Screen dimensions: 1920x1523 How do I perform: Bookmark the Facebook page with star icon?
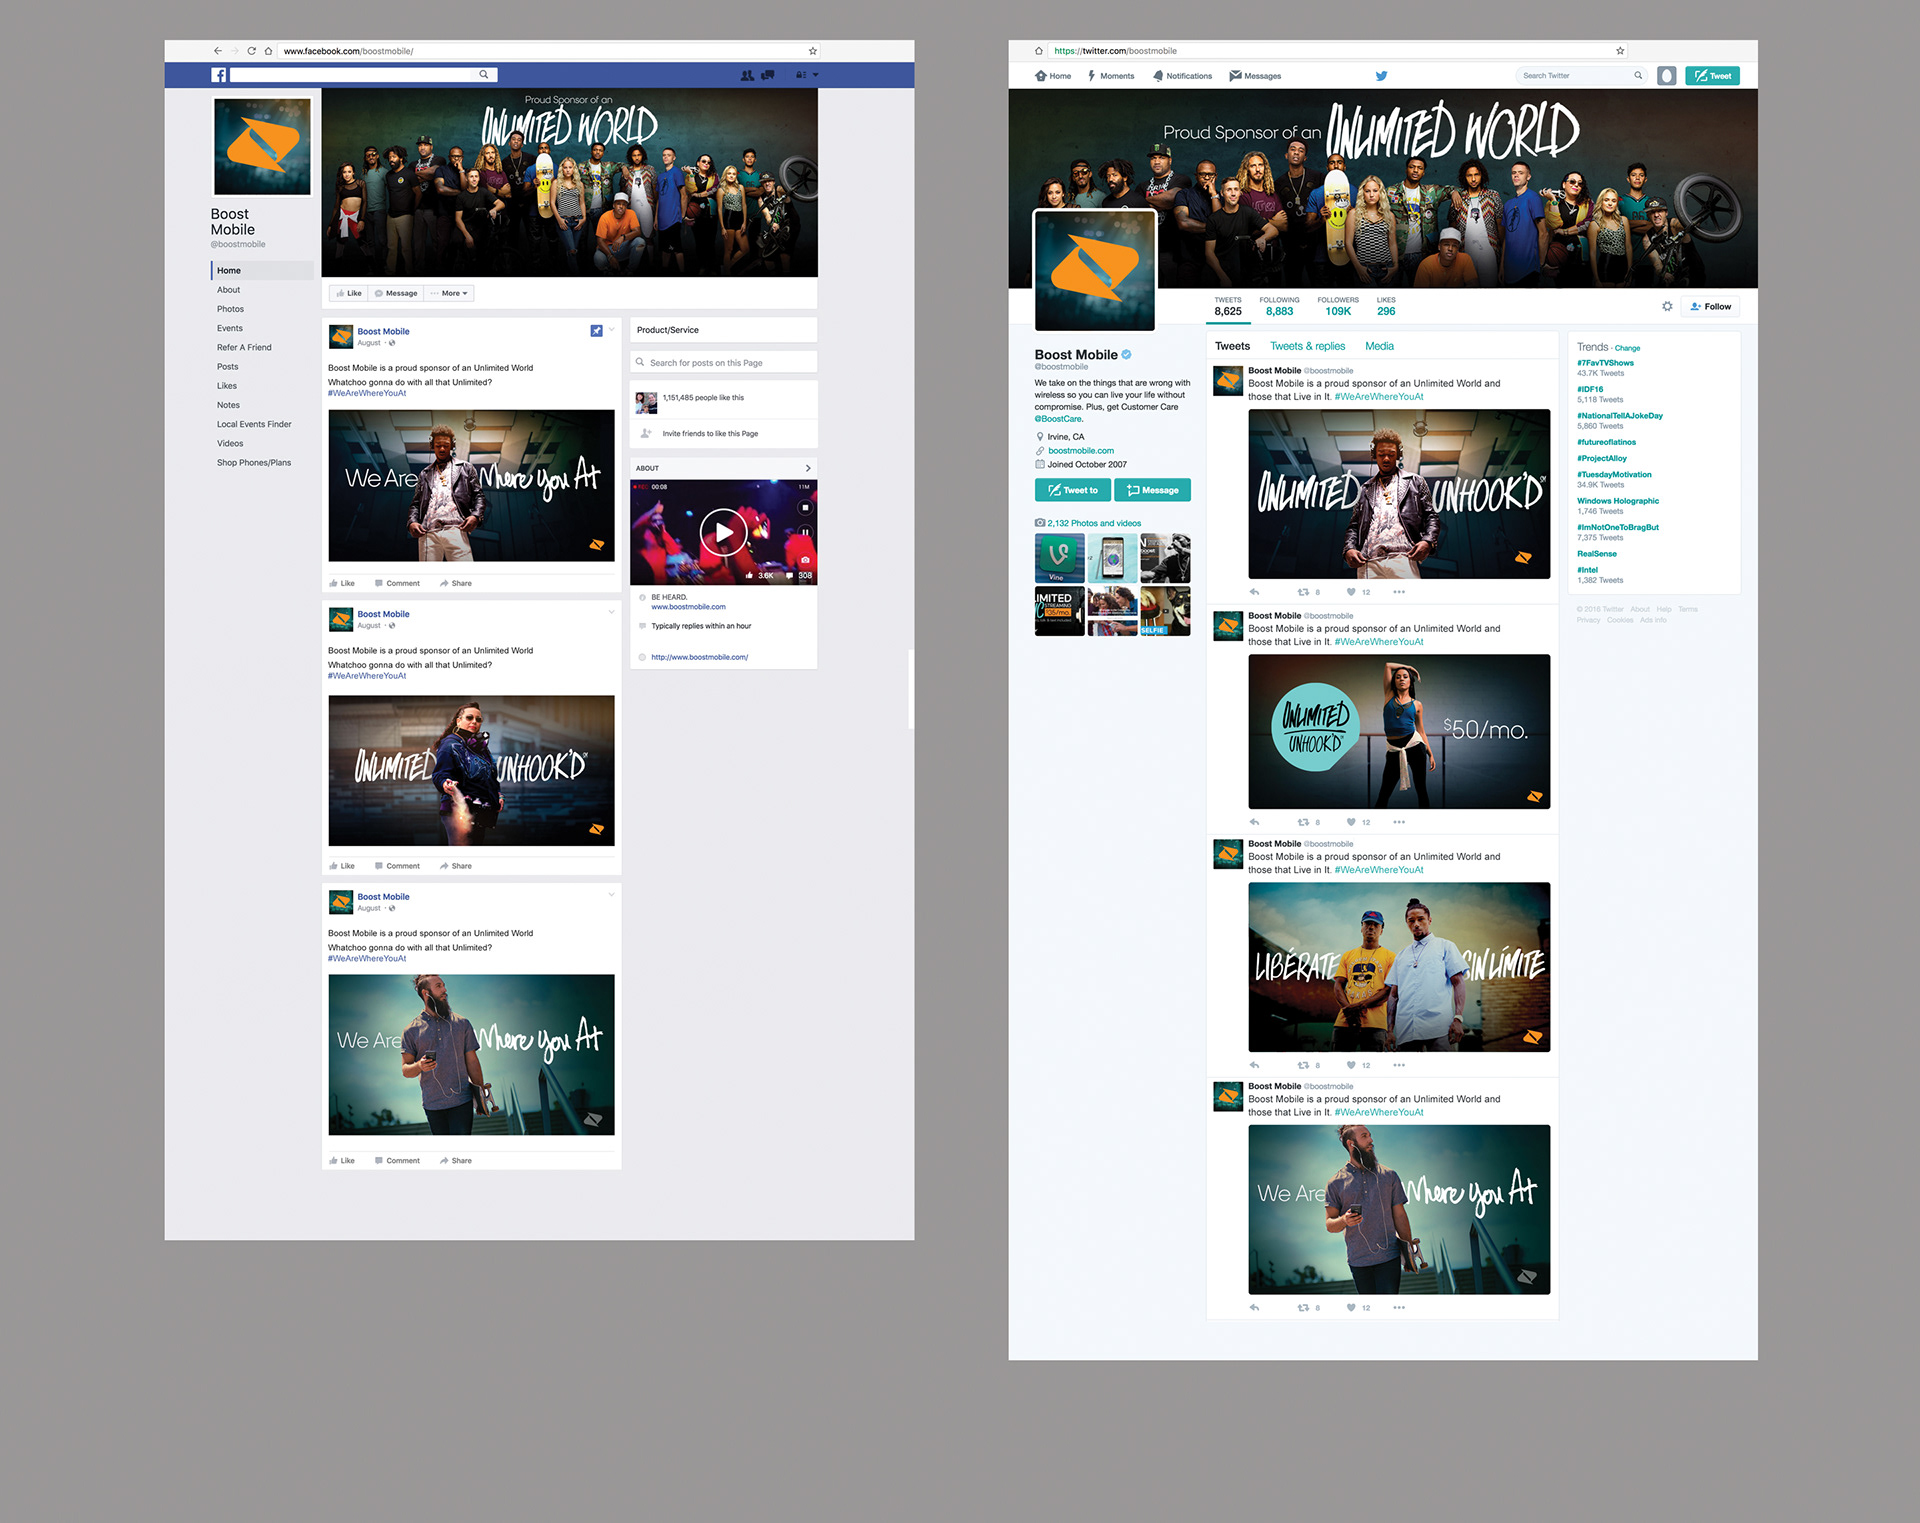coord(812,51)
